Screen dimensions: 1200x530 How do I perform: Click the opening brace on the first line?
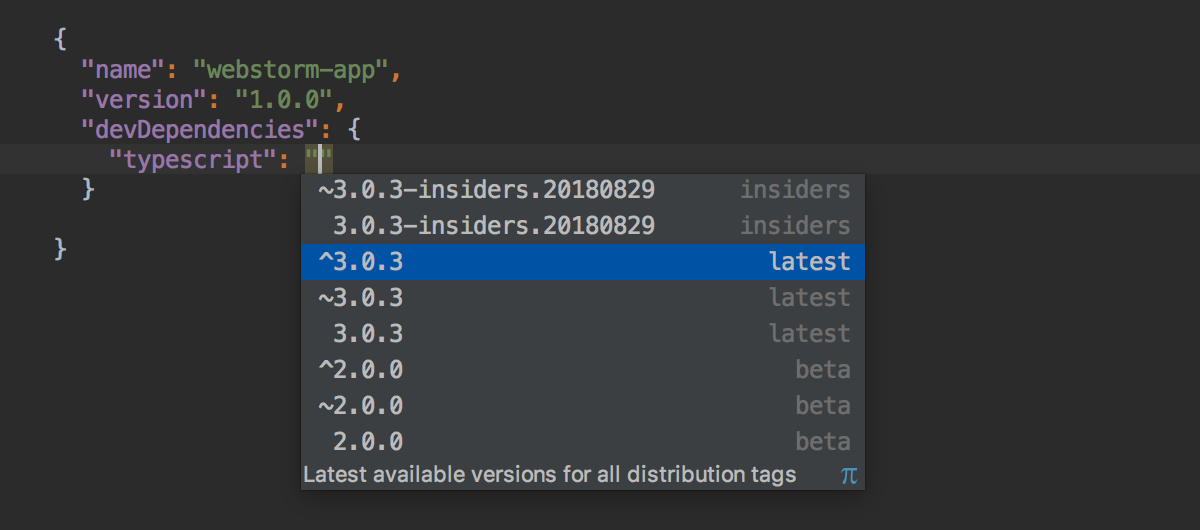click(x=60, y=42)
